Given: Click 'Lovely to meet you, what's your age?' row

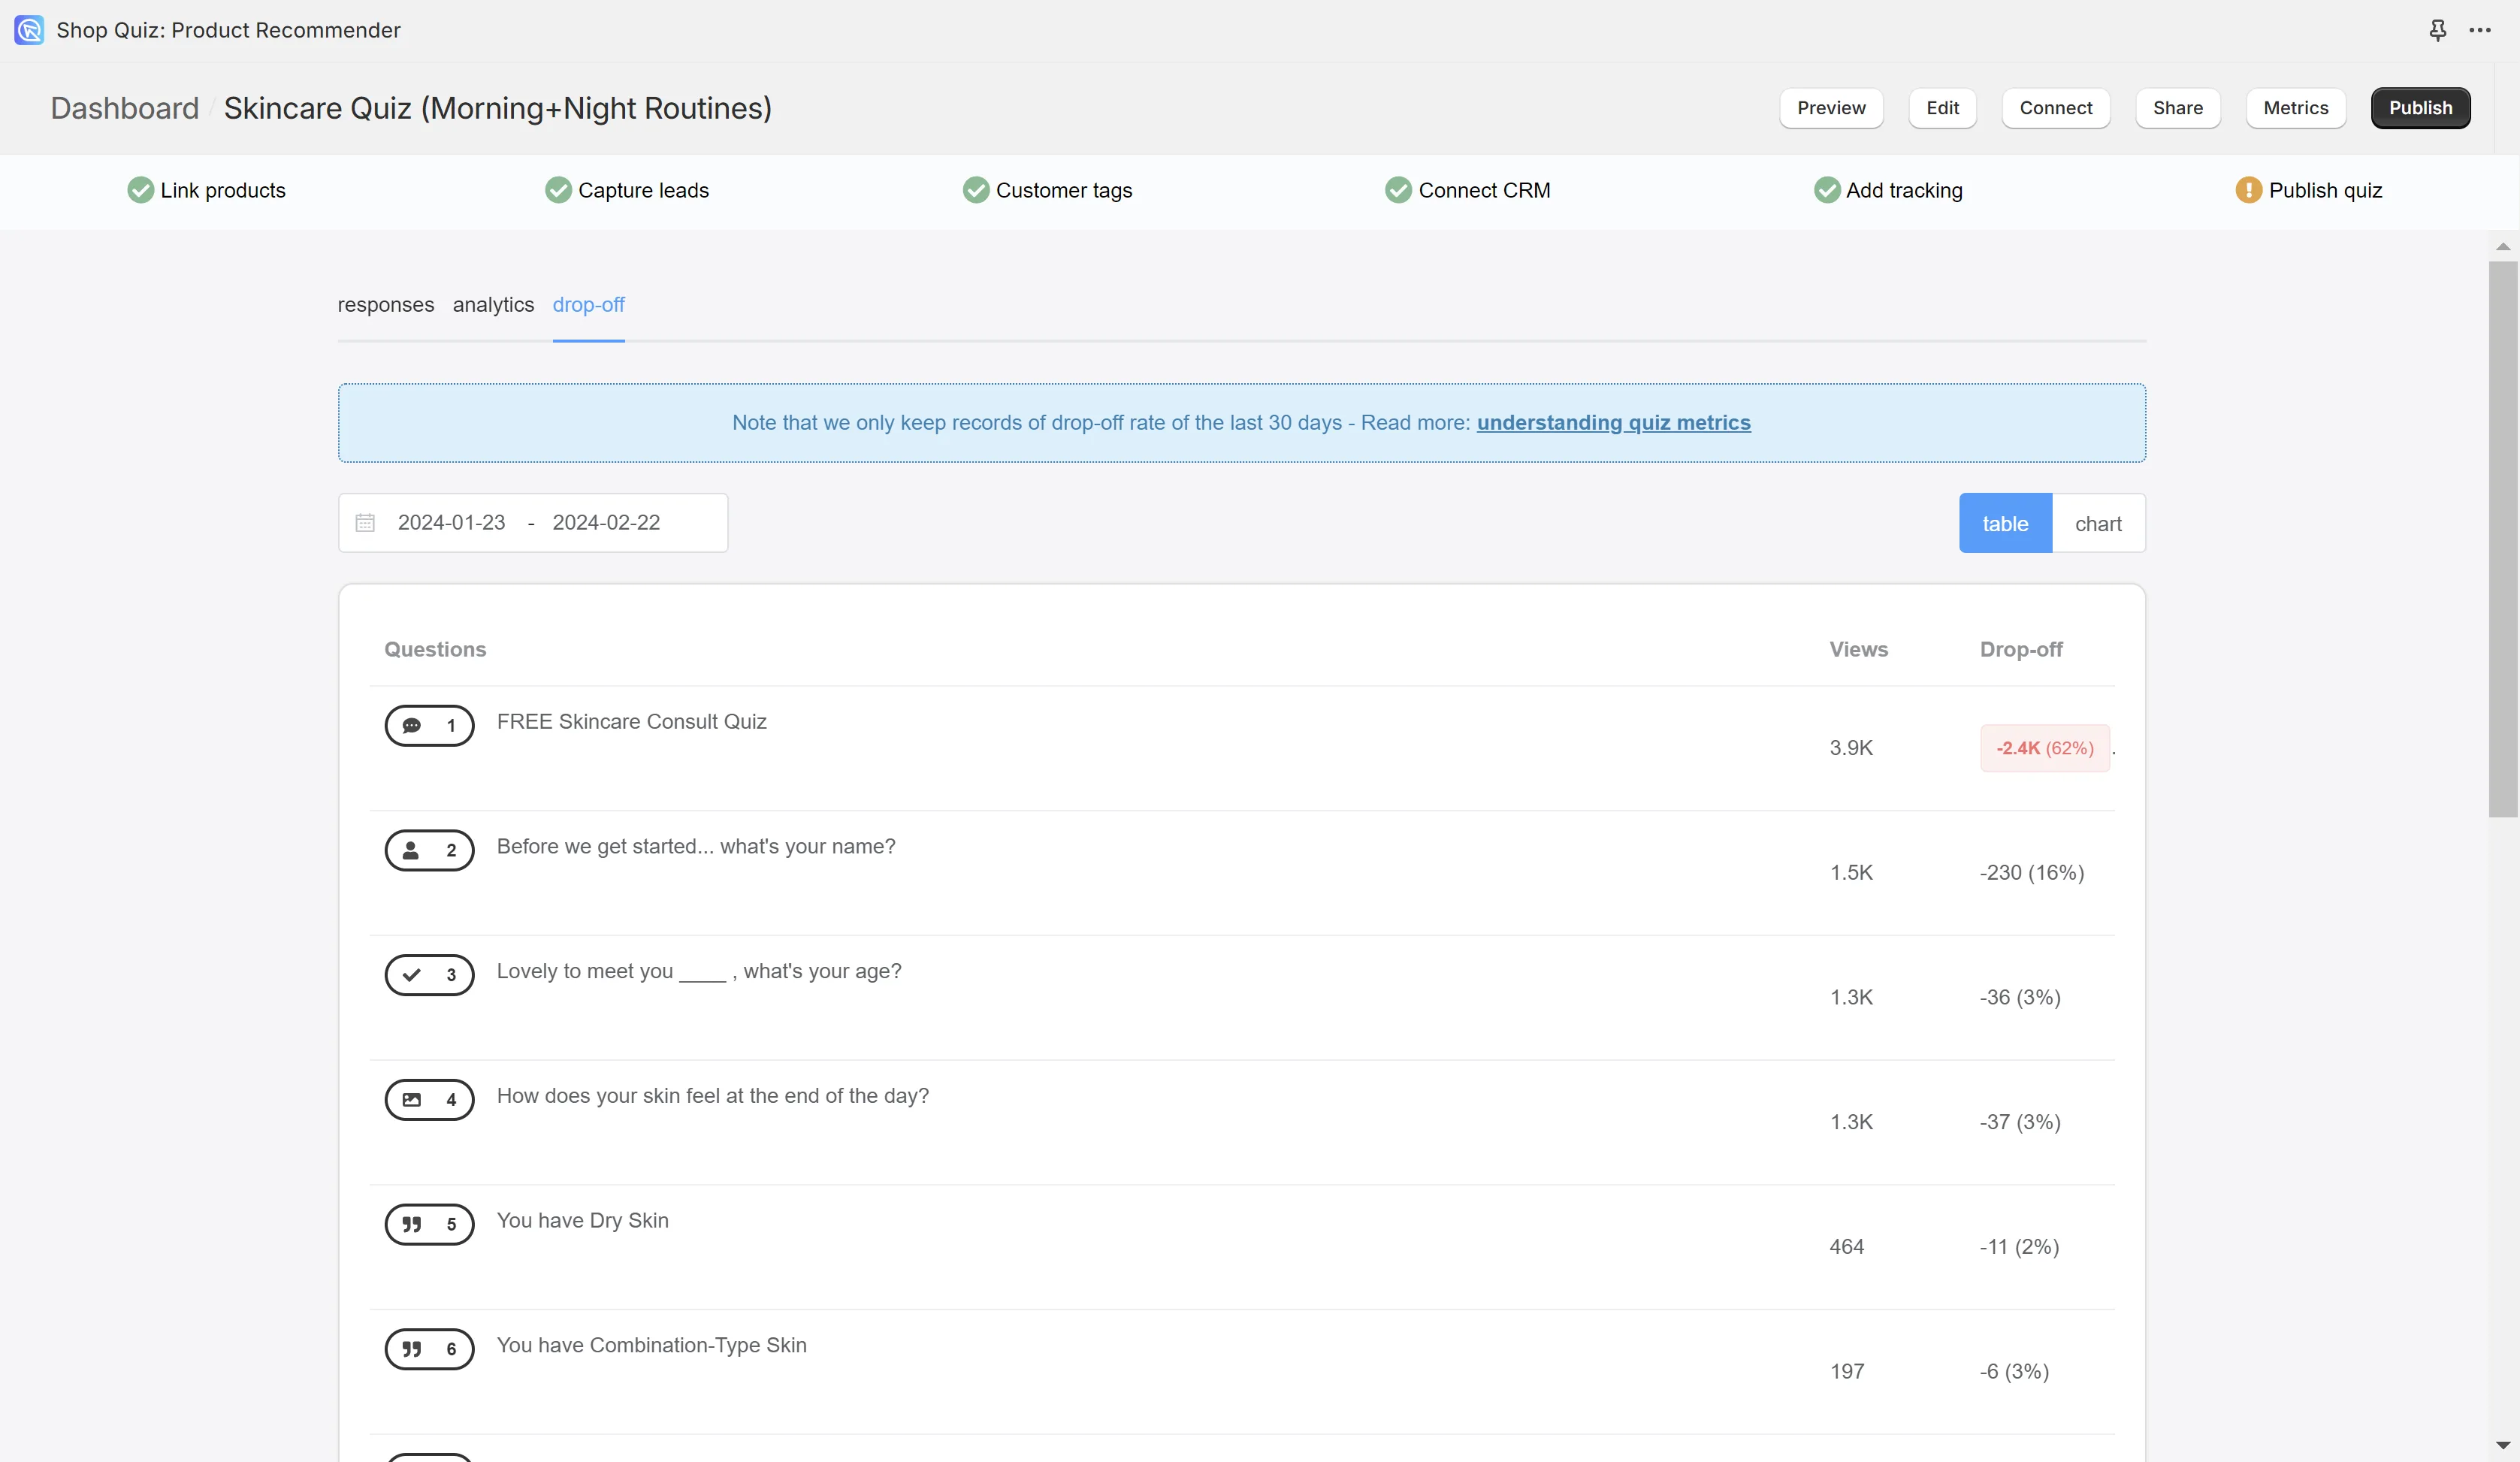Looking at the screenshot, I should (x=1242, y=998).
